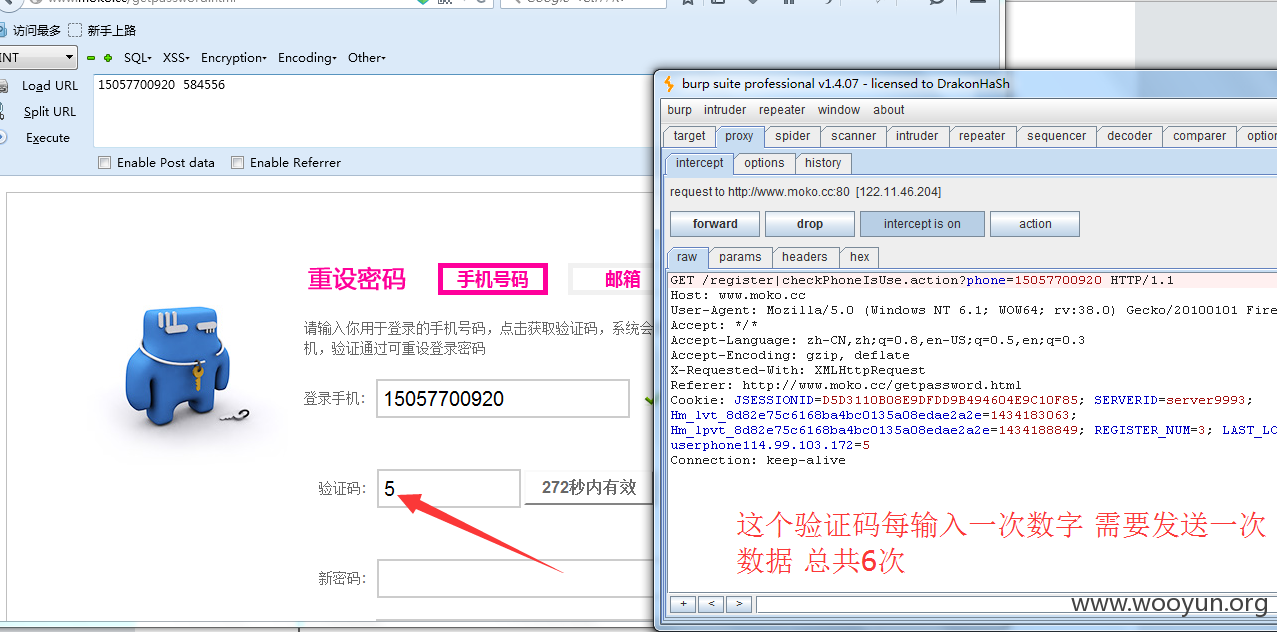Click the 'userphone114.99.103.172=5' cookie line

coord(770,446)
